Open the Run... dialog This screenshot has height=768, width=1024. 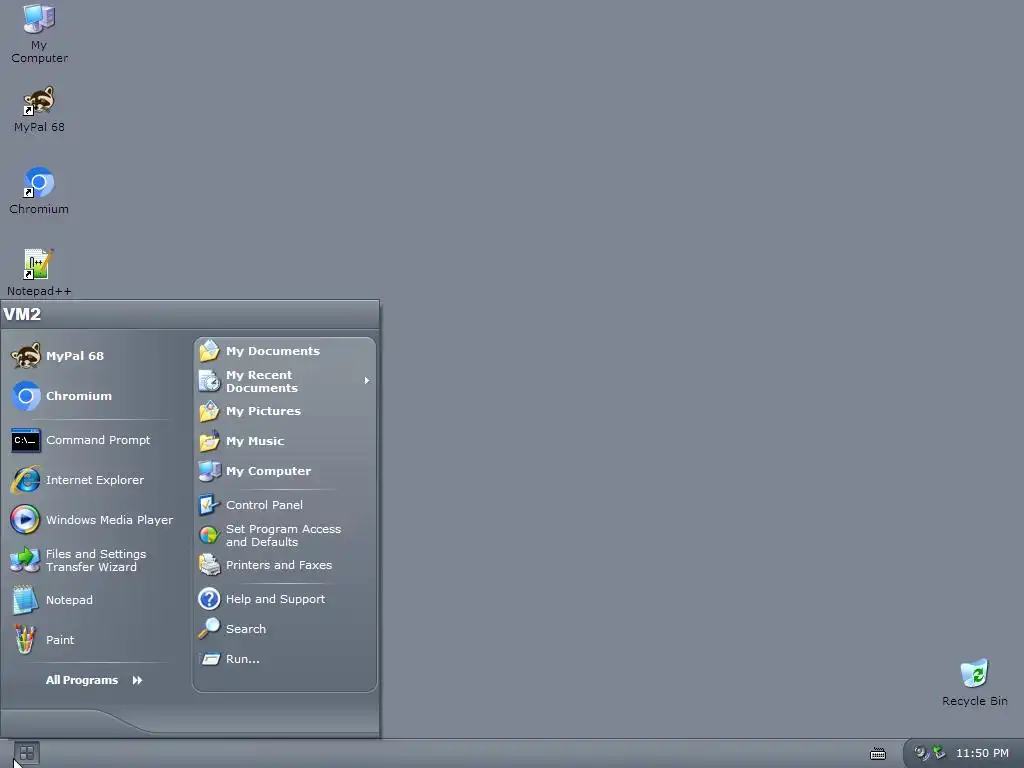coord(285,659)
